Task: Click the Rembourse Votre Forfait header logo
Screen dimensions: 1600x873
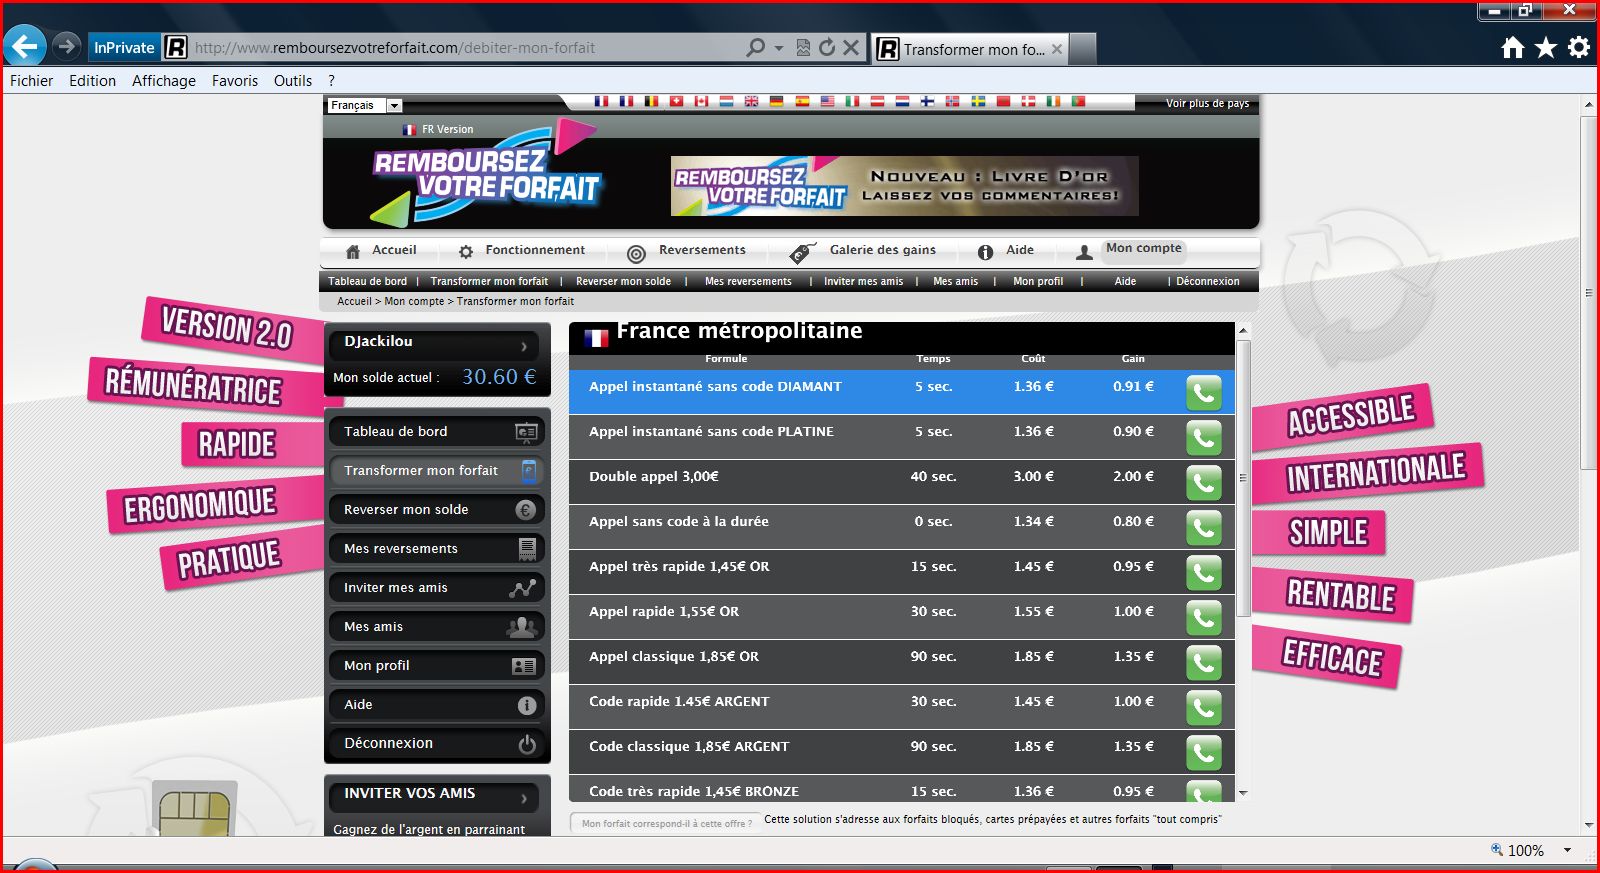Action: (487, 173)
